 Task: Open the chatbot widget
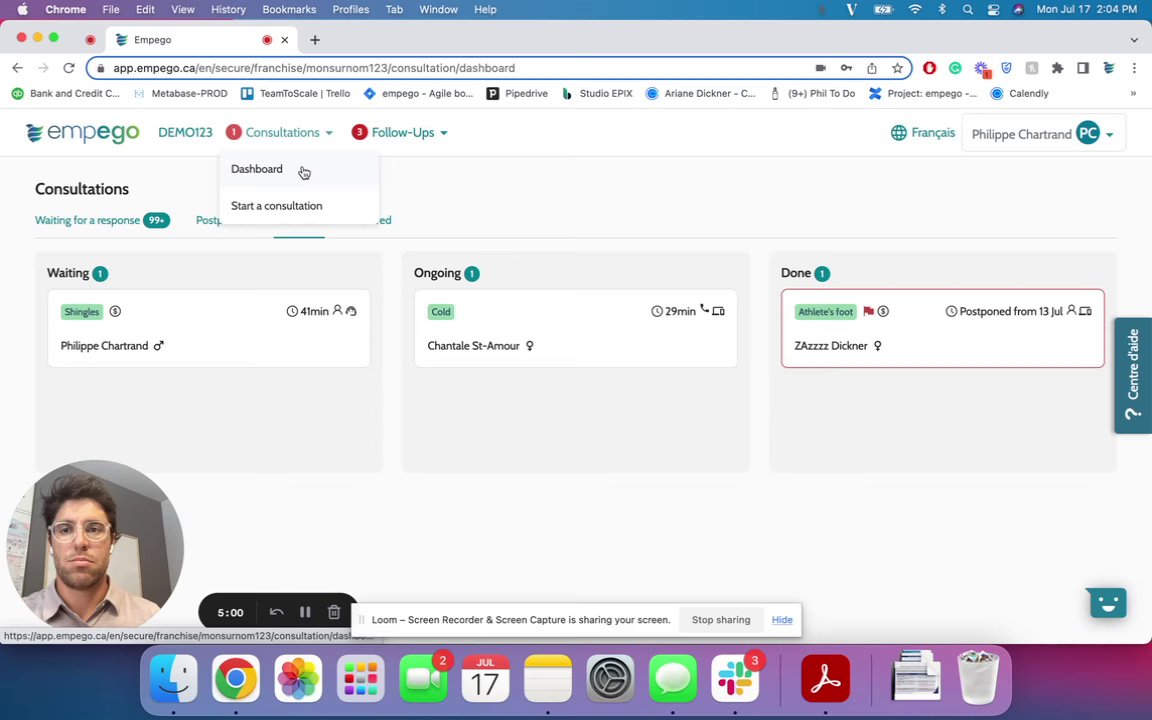pyautogui.click(x=1107, y=602)
